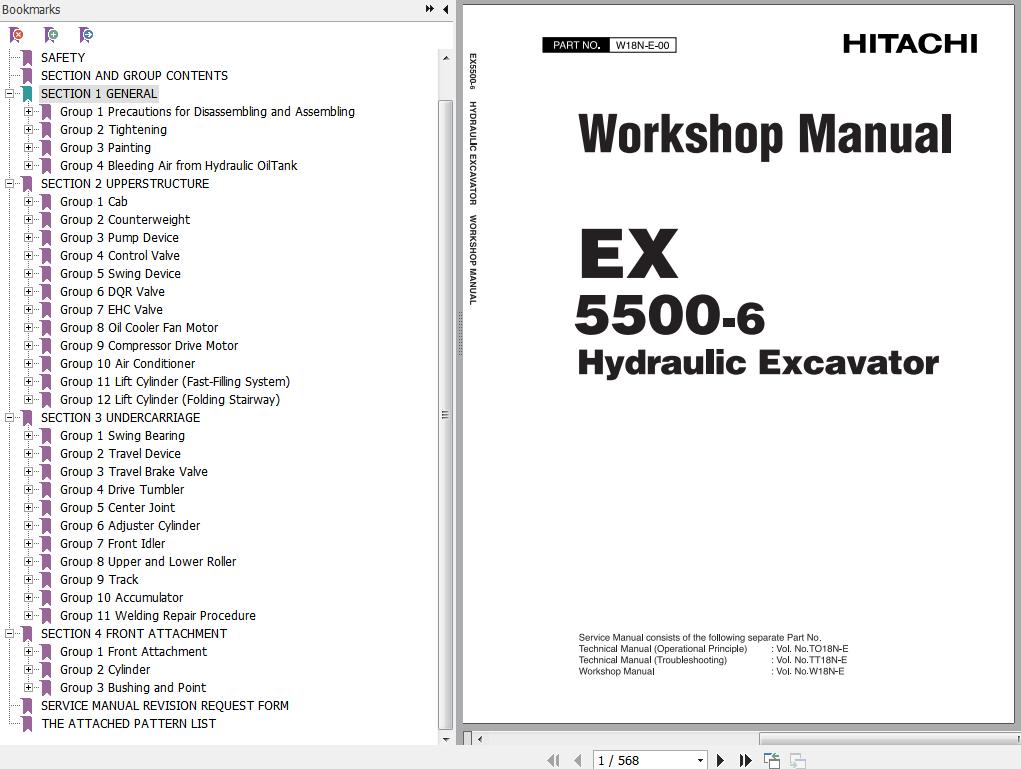
Task: Open Group 9 Compressor Drive Motor bookmark
Action: pos(149,346)
